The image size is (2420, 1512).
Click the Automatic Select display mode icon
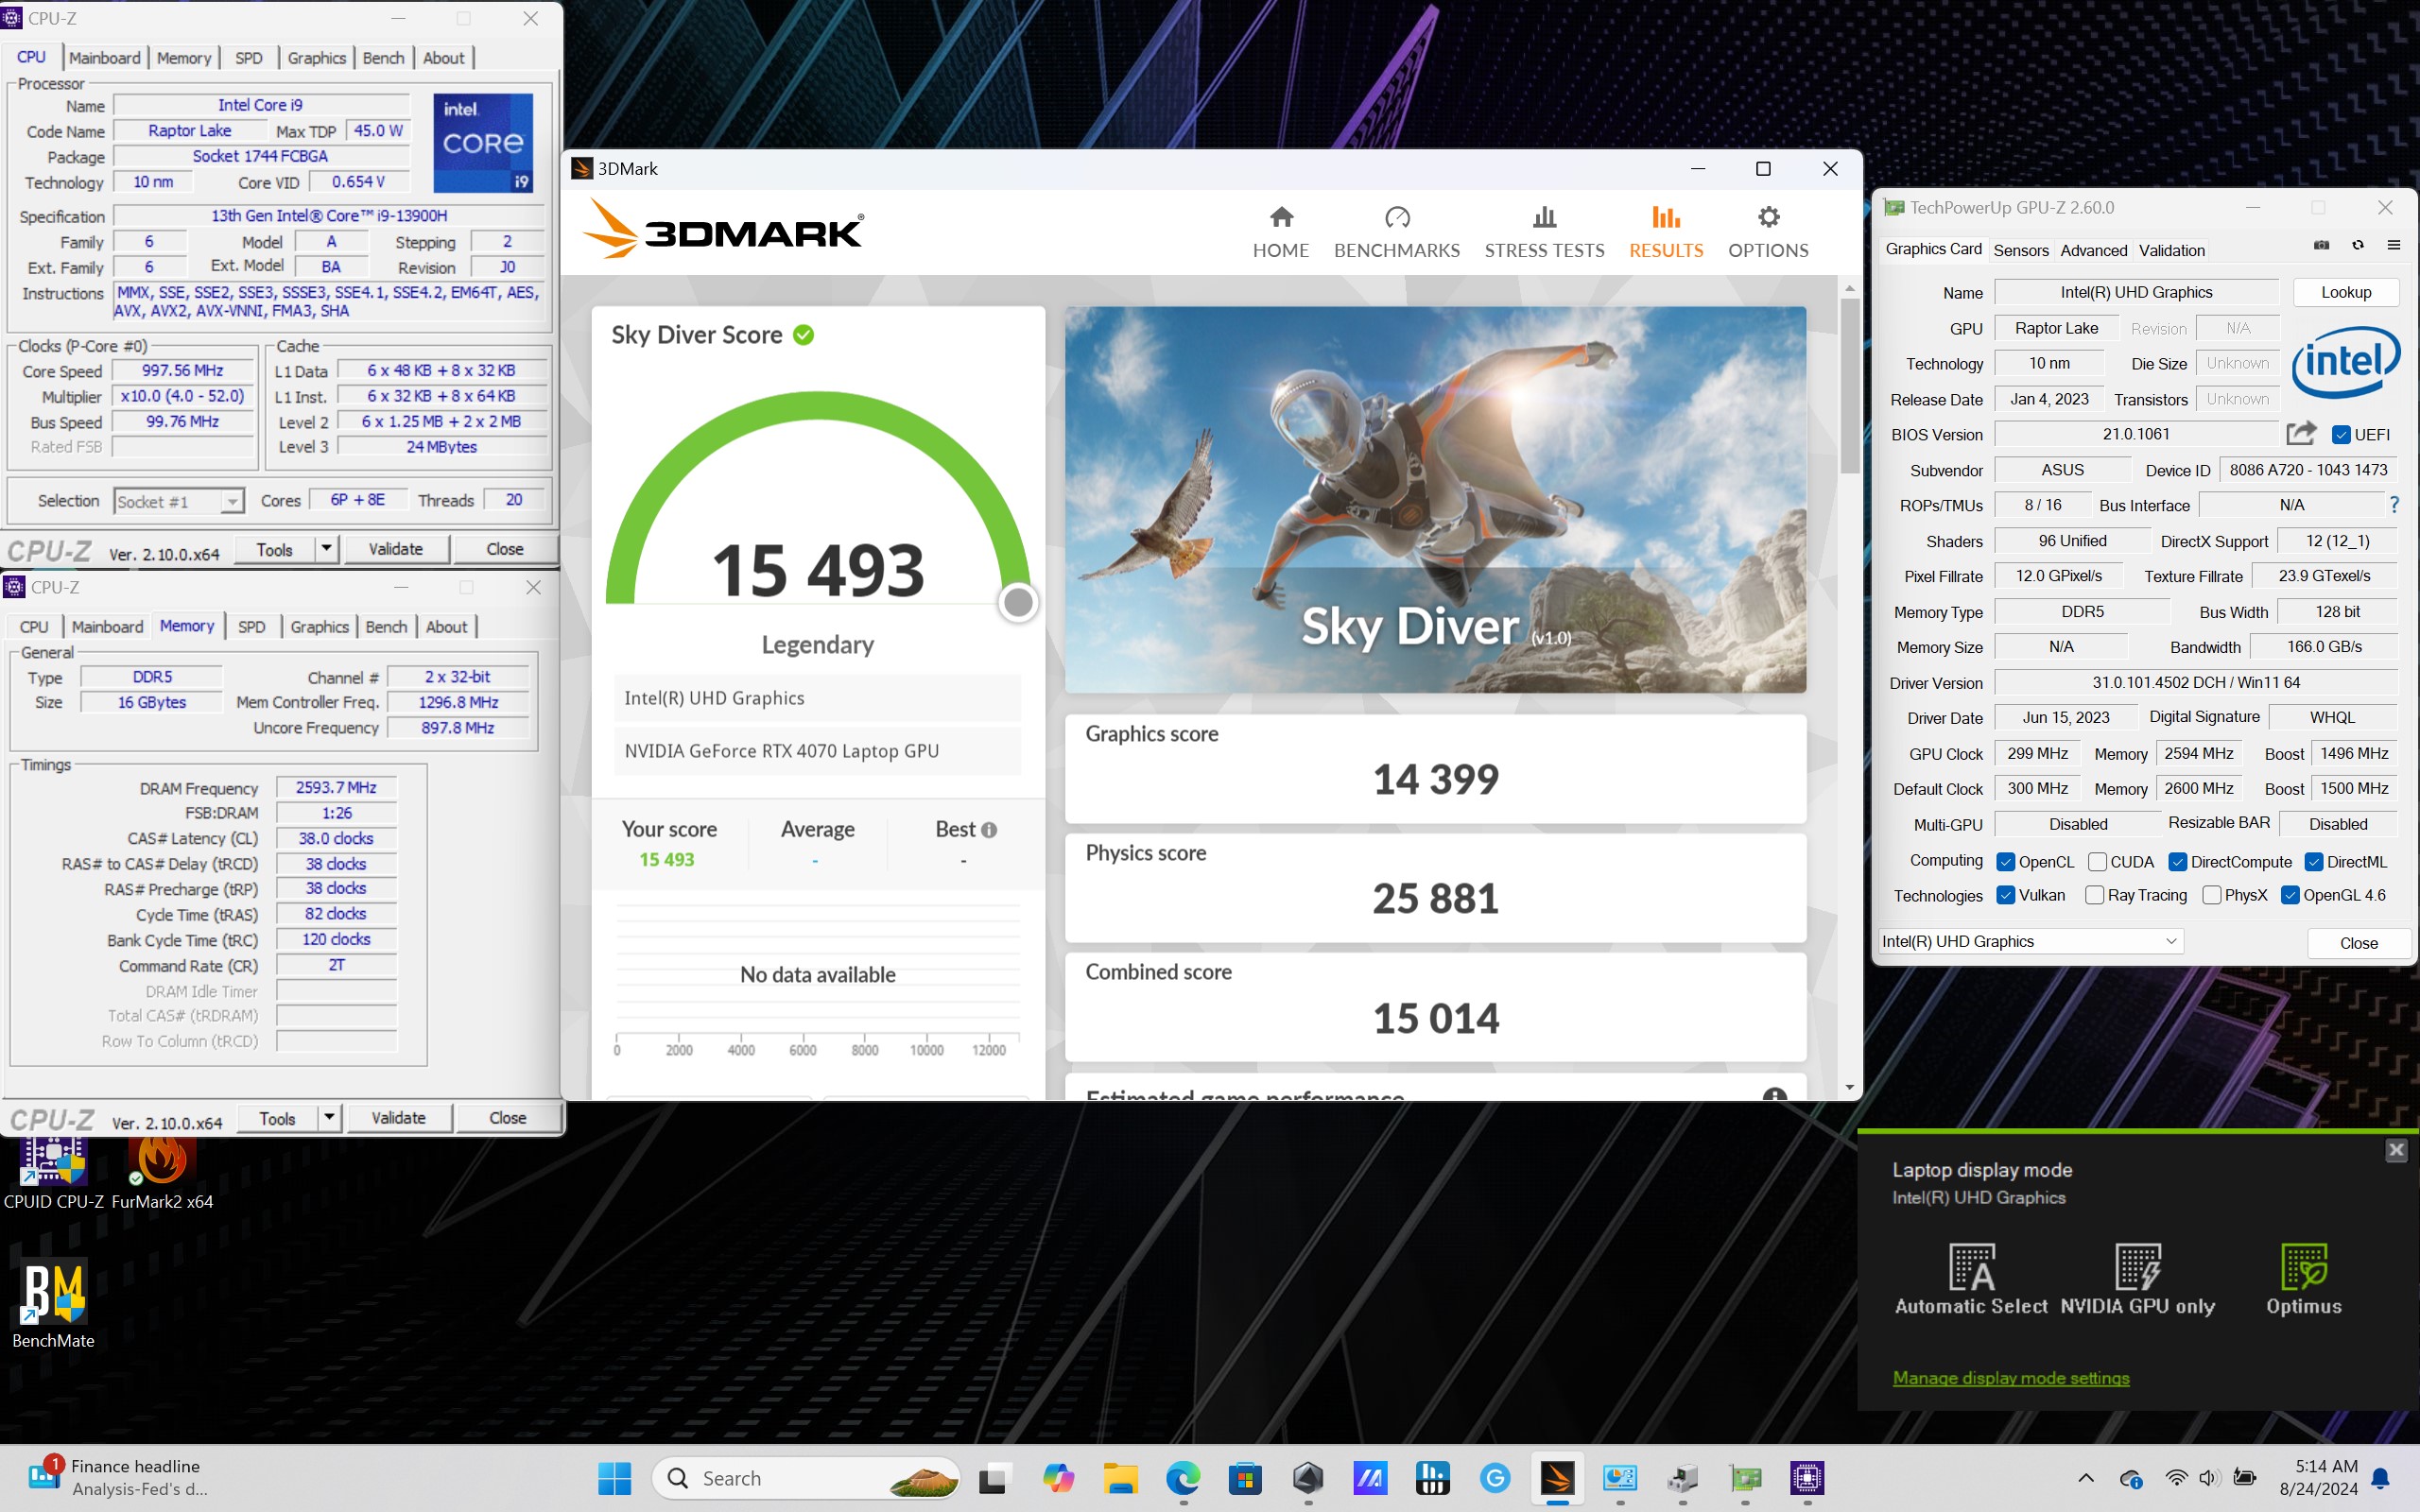(1971, 1267)
